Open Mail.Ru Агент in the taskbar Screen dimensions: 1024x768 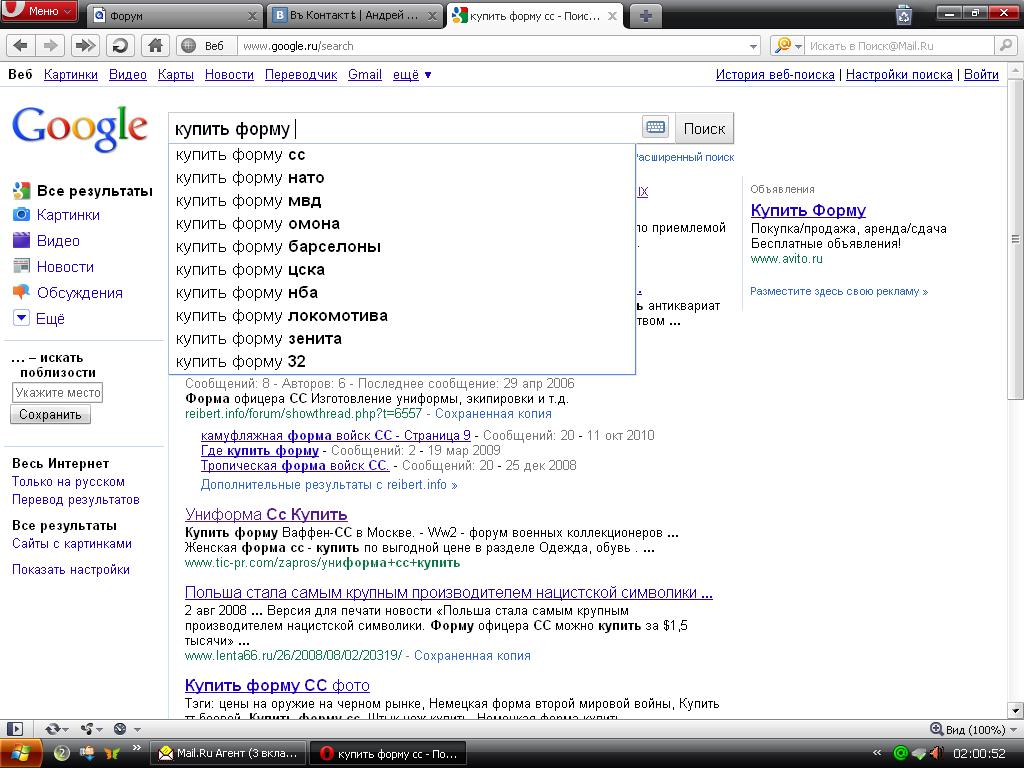tap(229, 754)
